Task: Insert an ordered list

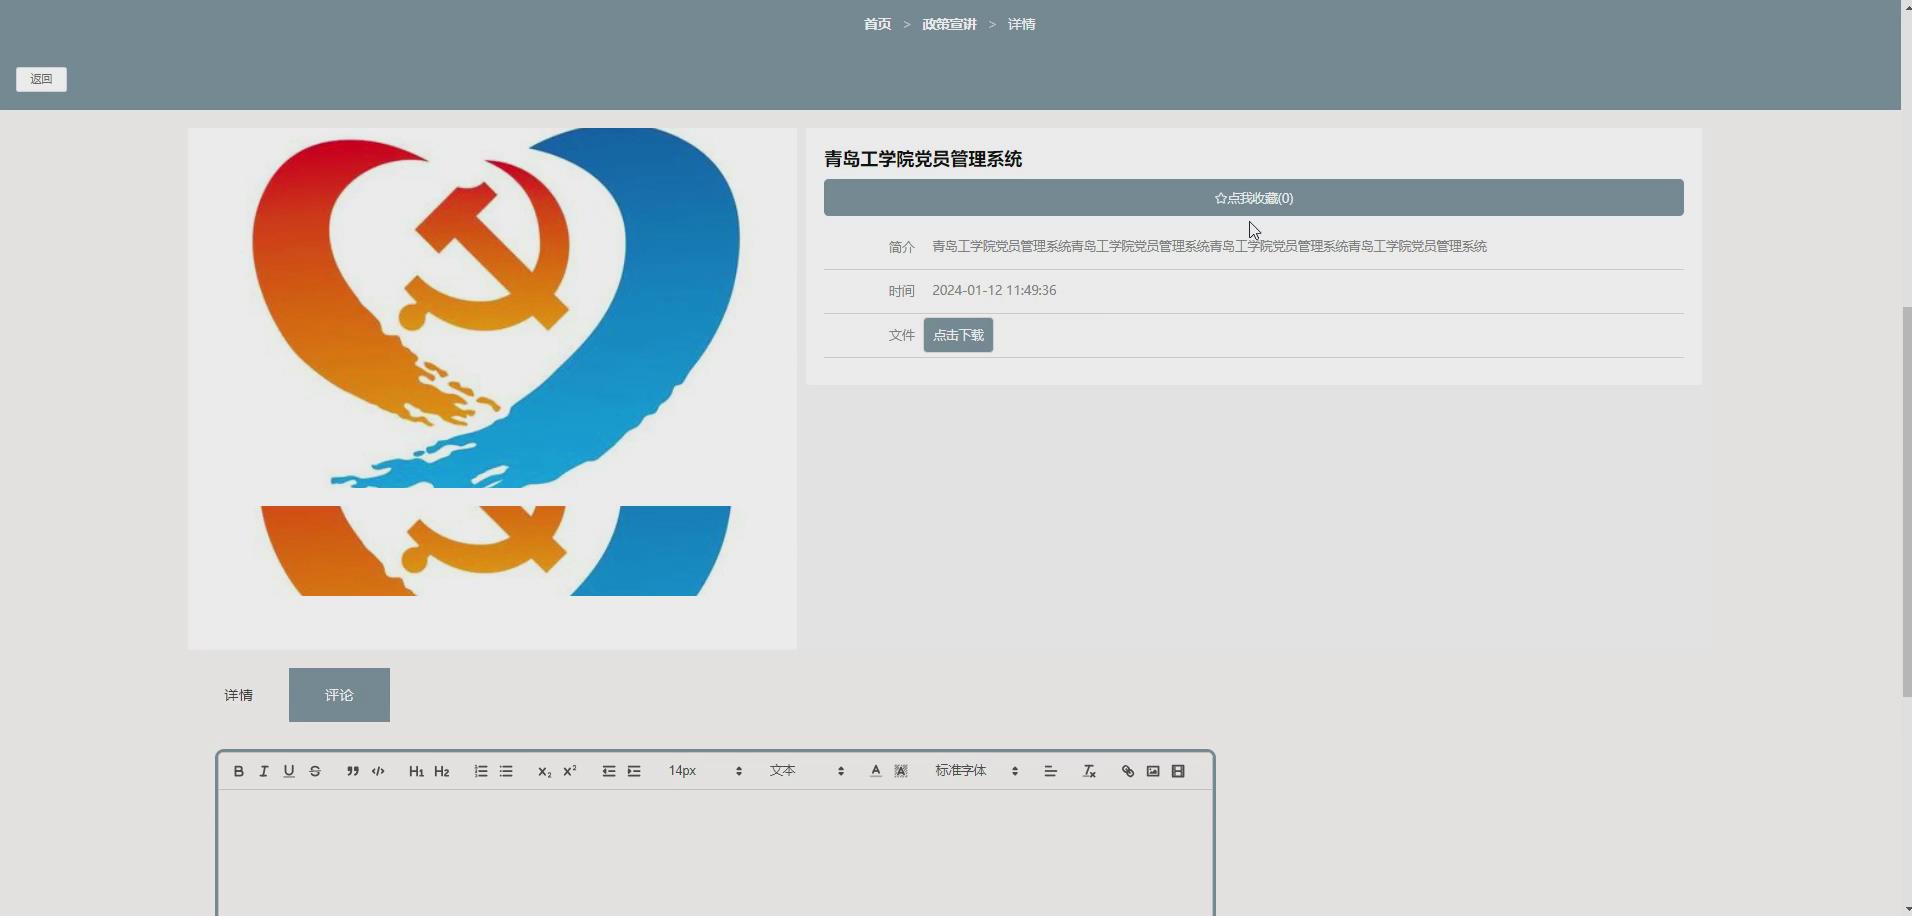Action: [x=479, y=770]
